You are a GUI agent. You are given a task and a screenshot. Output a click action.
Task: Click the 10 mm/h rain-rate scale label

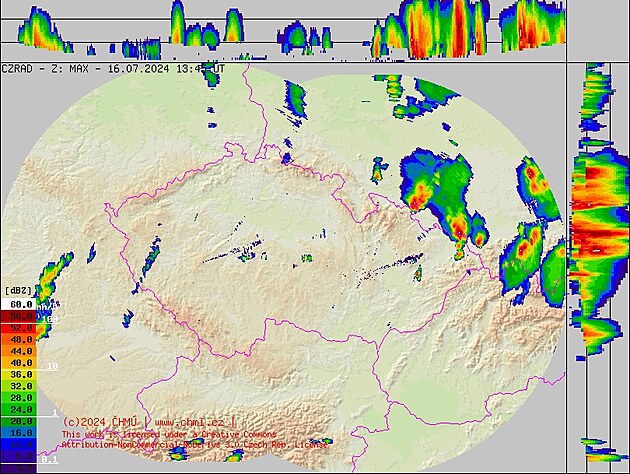[53, 368]
